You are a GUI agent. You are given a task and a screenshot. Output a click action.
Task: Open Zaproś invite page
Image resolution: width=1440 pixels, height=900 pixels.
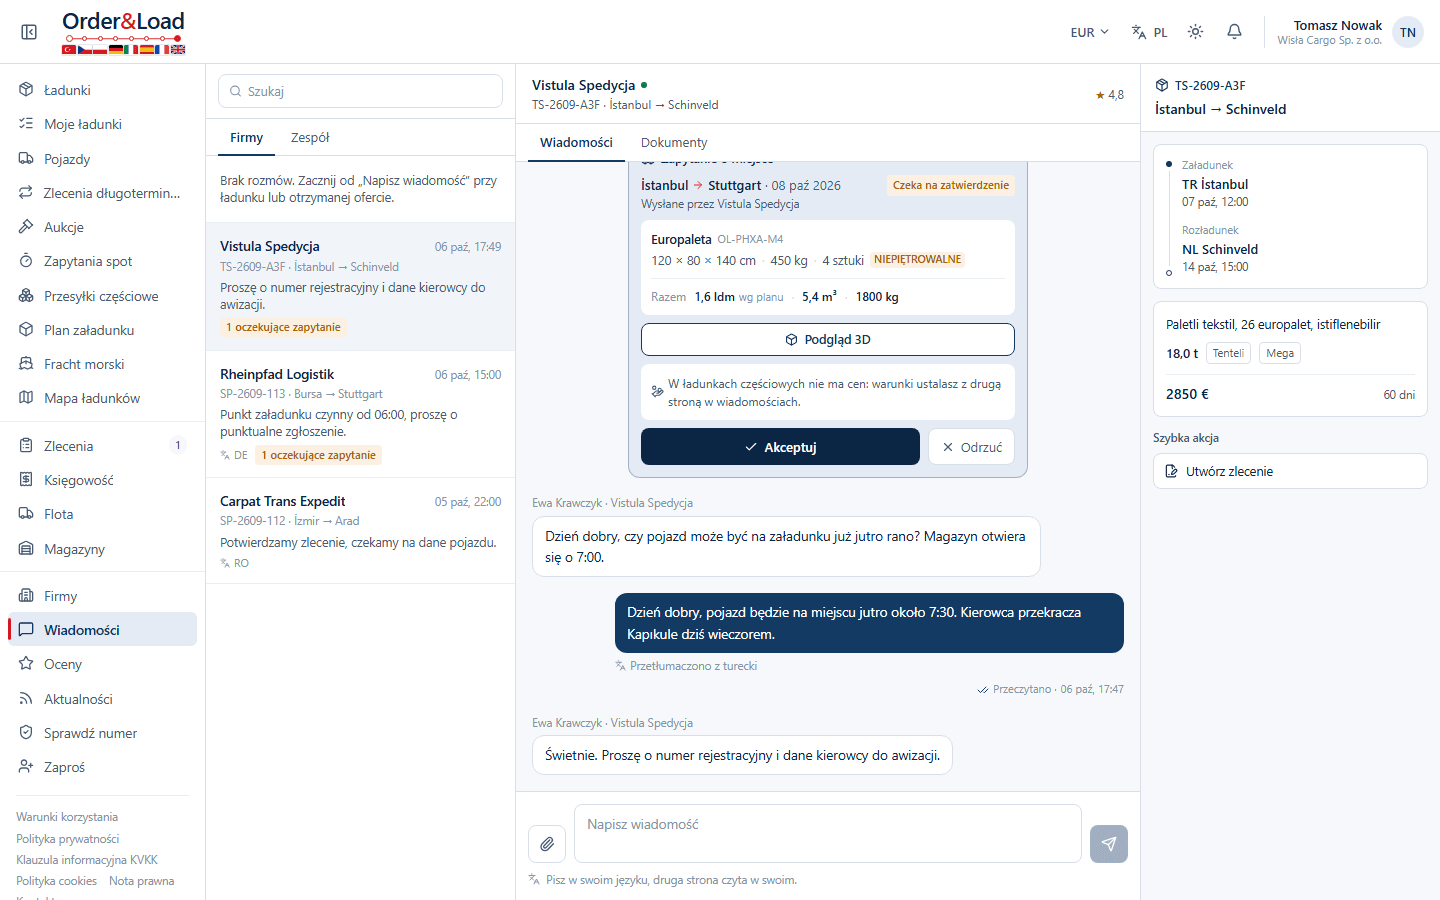[x=101, y=767]
